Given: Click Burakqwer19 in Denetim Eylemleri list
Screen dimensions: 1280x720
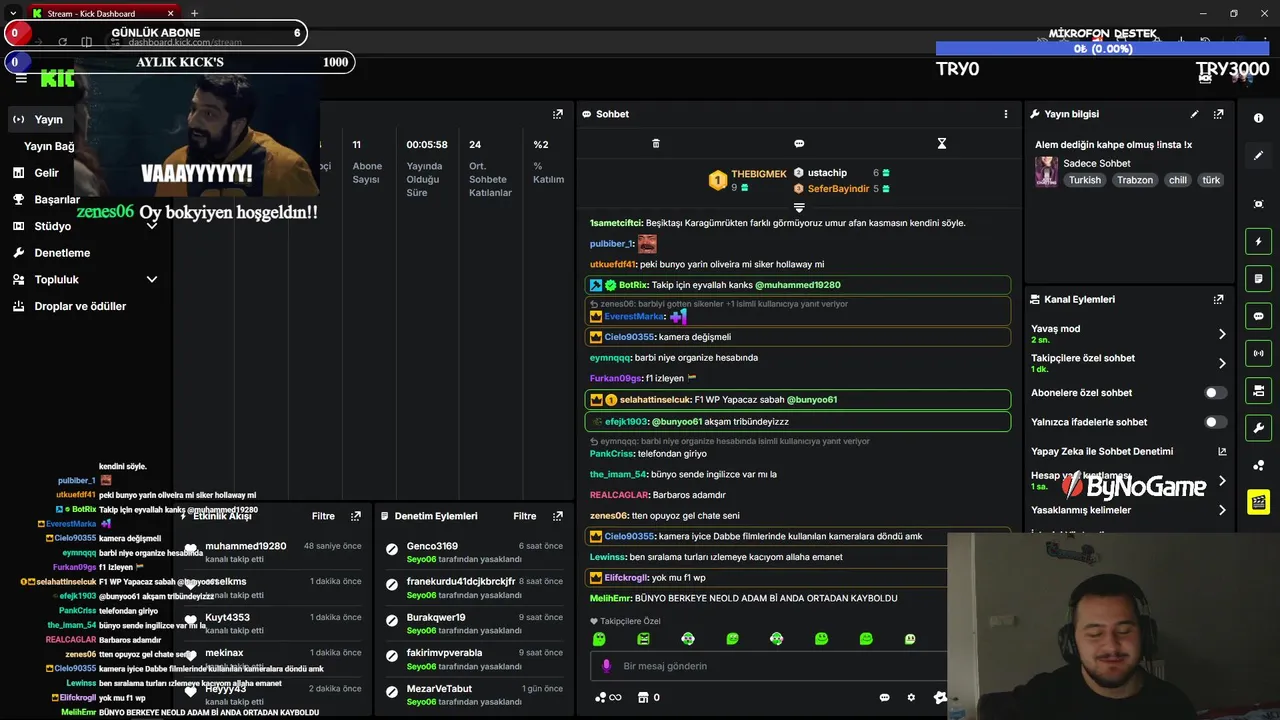Looking at the screenshot, I should pyautogui.click(x=435, y=617).
